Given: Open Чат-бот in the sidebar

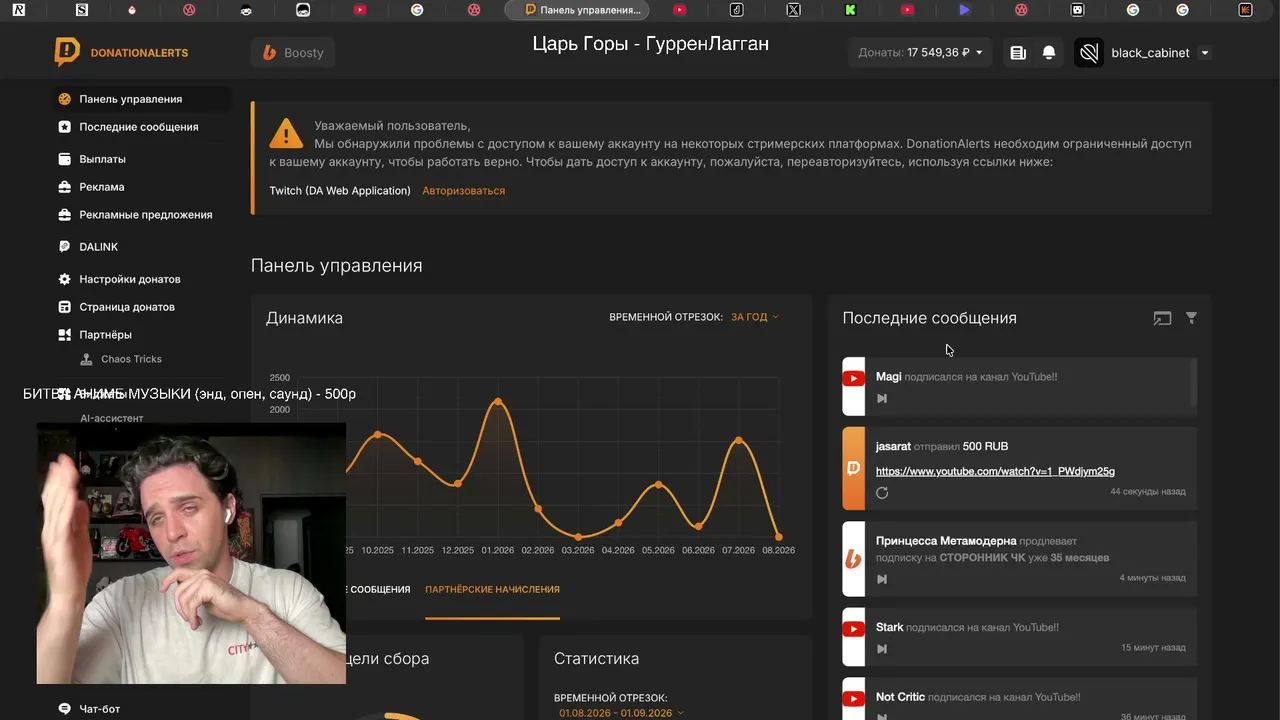Looking at the screenshot, I should tap(100, 709).
